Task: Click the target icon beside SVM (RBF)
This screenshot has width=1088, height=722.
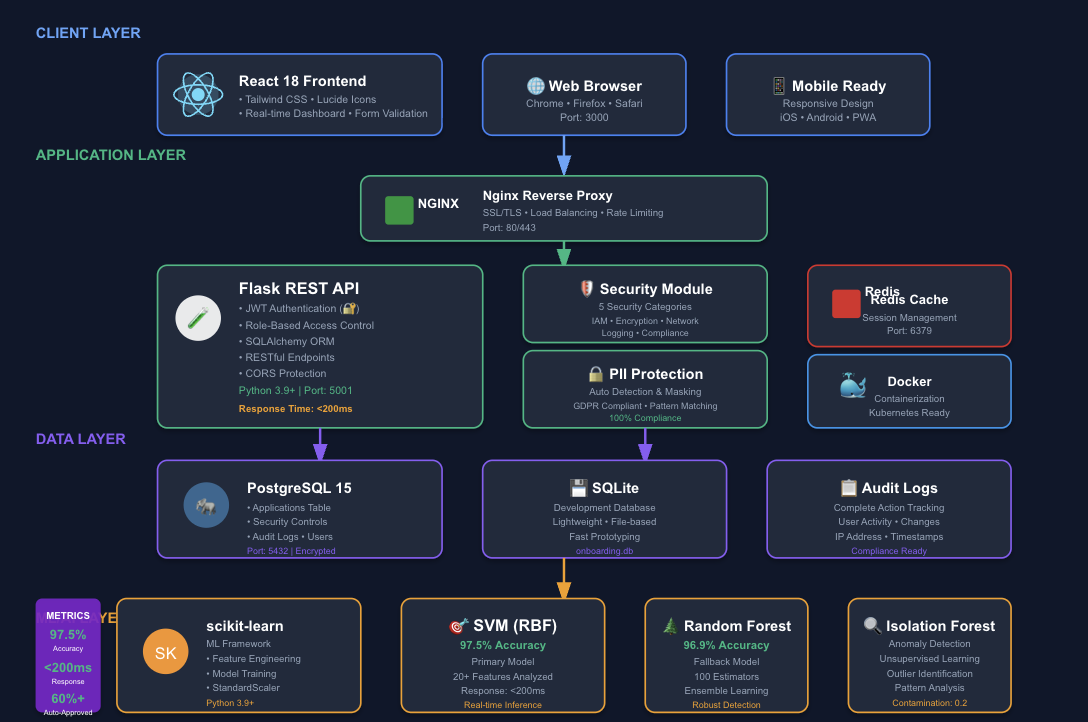Action: (459, 626)
